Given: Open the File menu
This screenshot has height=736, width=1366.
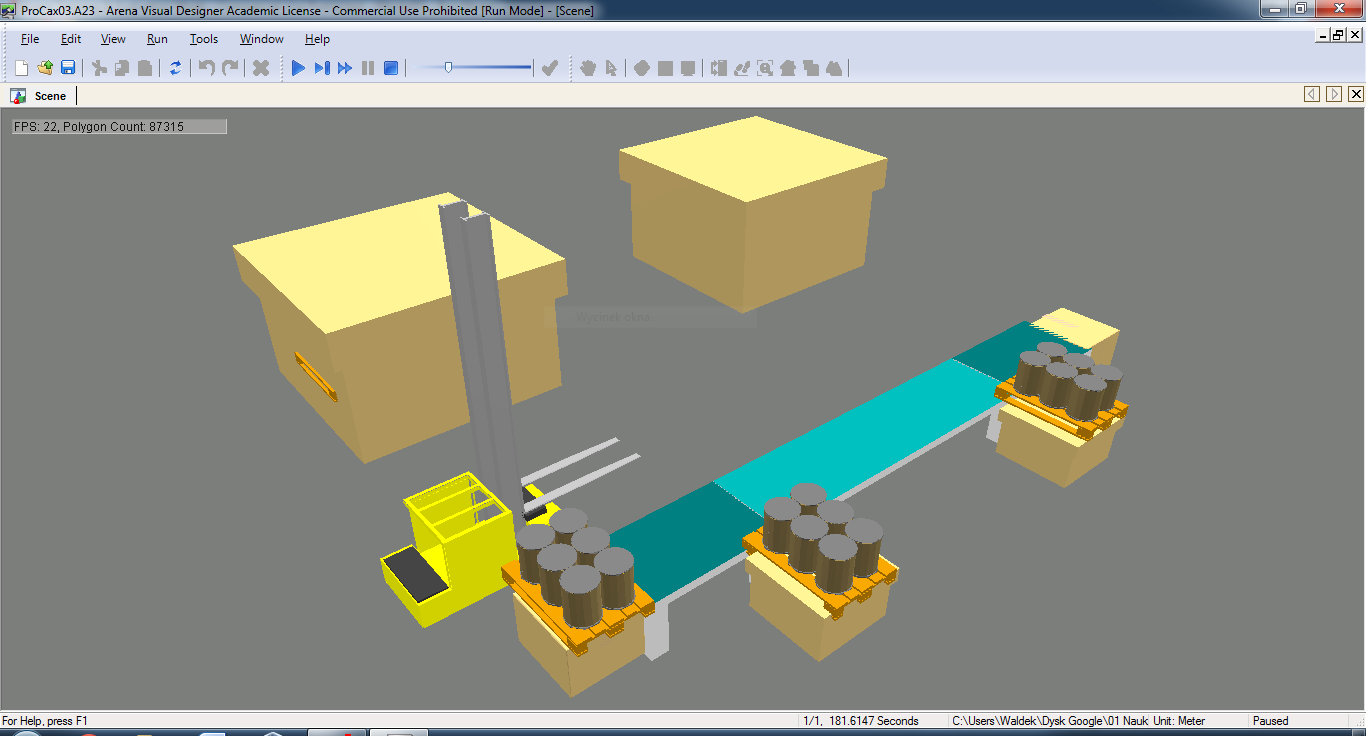Looking at the screenshot, I should 30,39.
